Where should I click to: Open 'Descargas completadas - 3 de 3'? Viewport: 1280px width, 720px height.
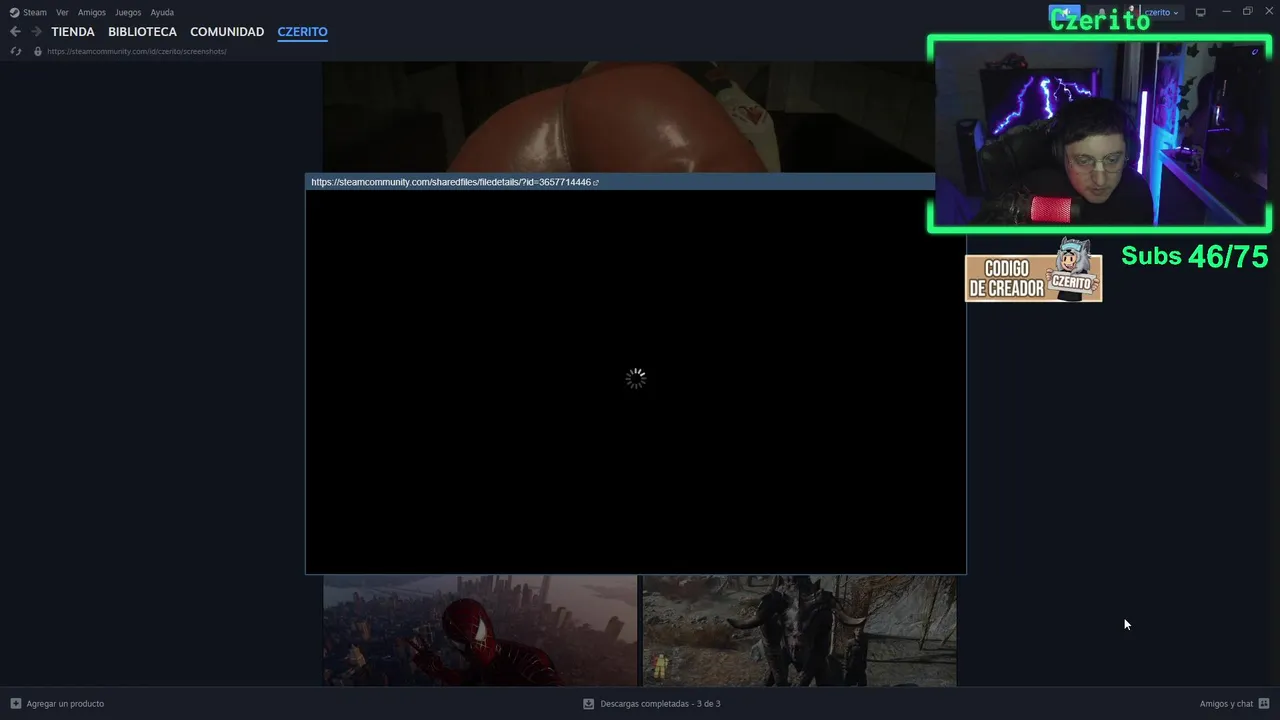(660, 704)
